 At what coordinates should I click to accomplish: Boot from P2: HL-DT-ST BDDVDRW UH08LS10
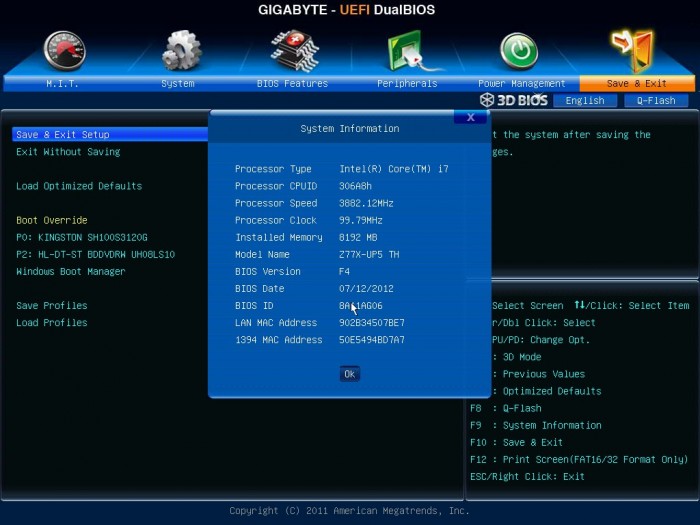tap(96, 254)
